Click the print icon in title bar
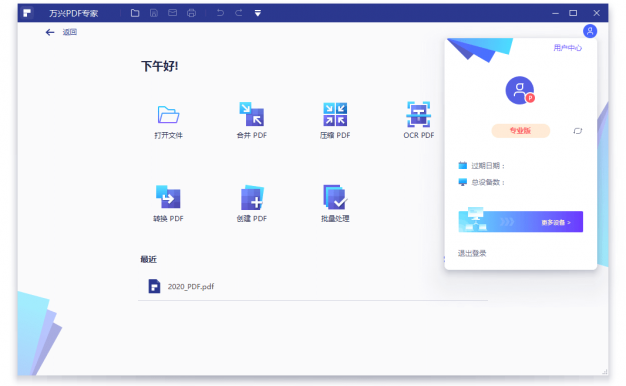The height and width of the screenshot is (386, 626). click(x=191, y=13)
